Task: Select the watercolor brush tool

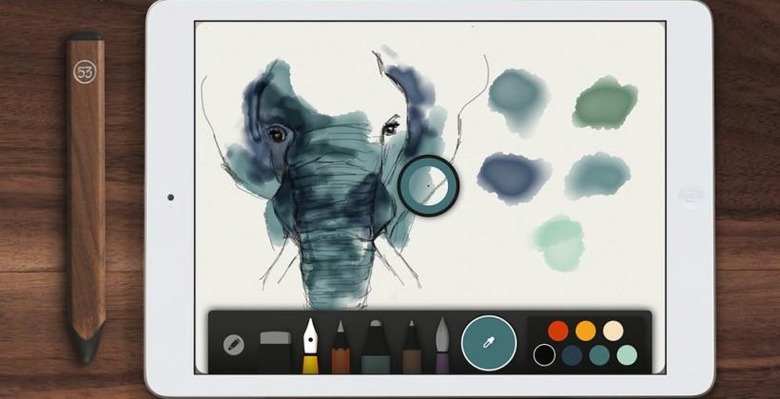Action: (x=442, y=345)
